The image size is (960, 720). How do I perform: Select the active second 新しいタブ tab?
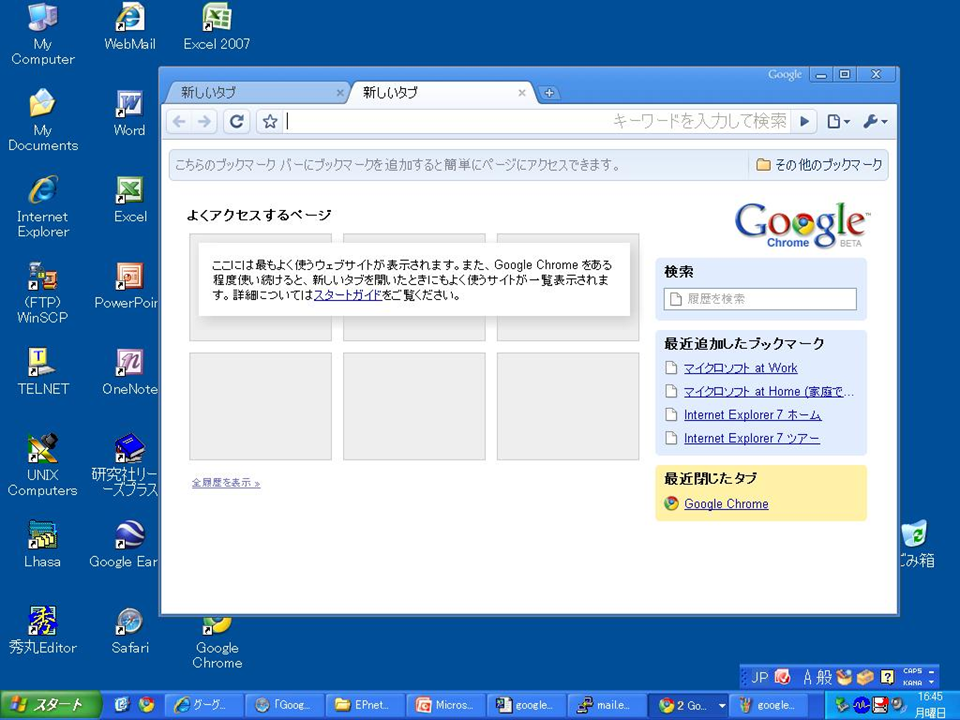(440, 92)
